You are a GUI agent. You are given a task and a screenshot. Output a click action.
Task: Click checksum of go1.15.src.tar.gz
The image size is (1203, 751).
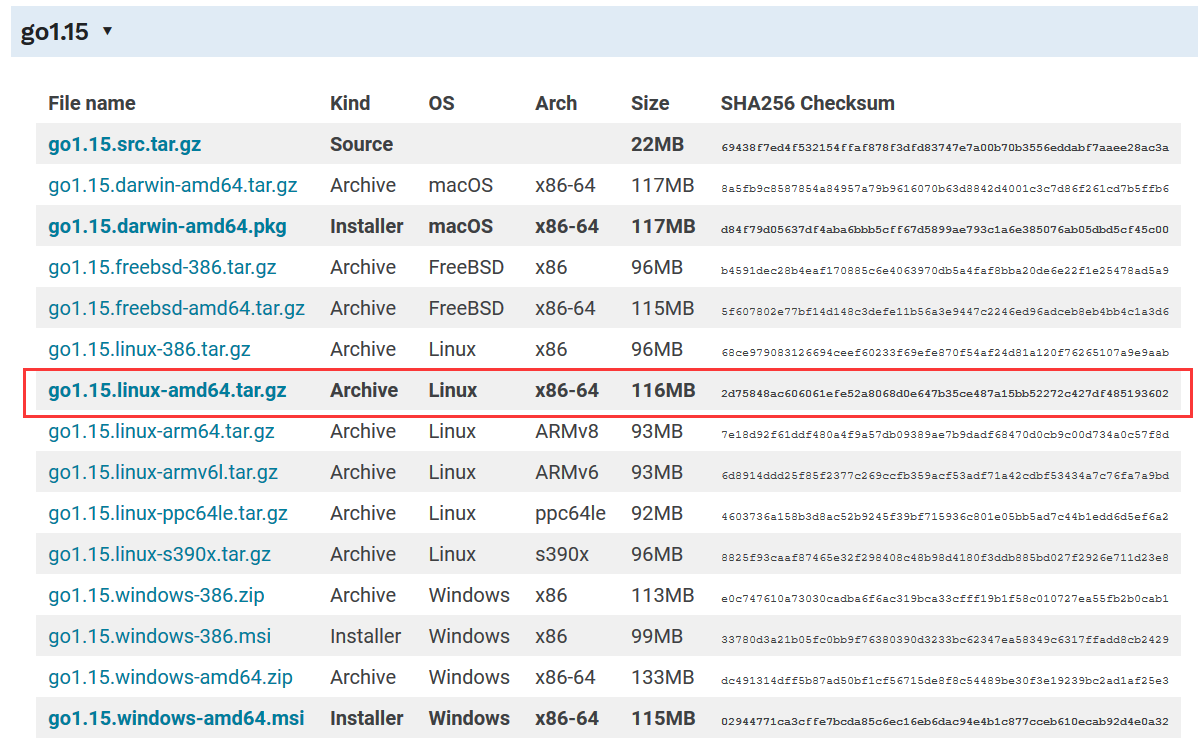pyautogui.click(x=945, y=147)
